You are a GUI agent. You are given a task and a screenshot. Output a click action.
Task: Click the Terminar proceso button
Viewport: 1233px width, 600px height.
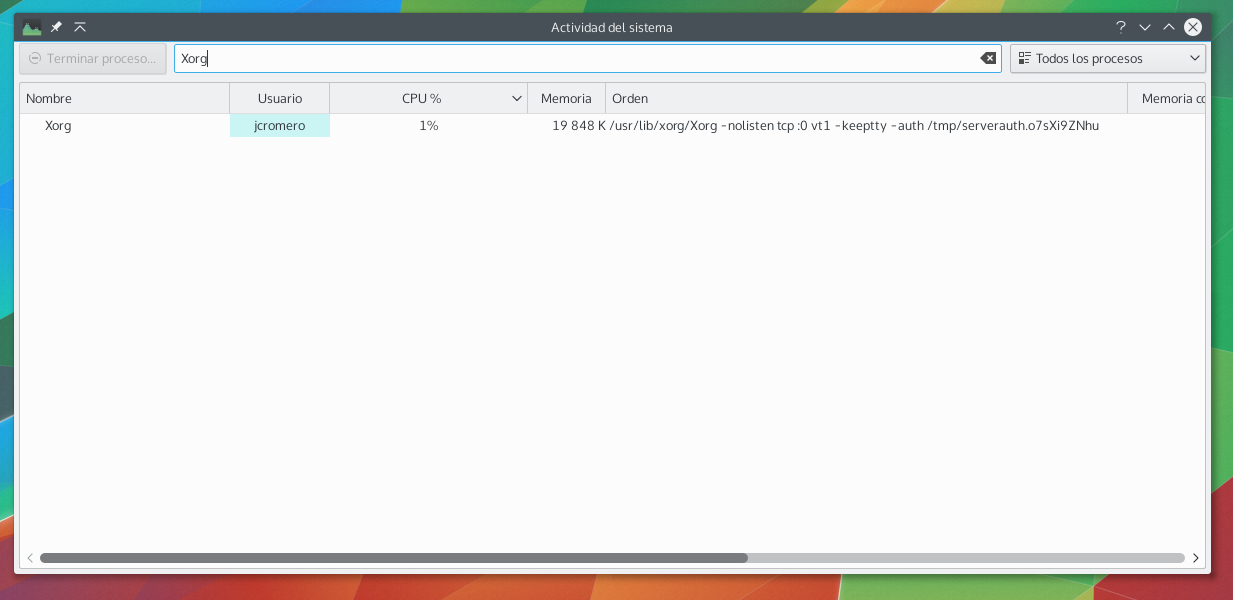[x=92, y=58]
